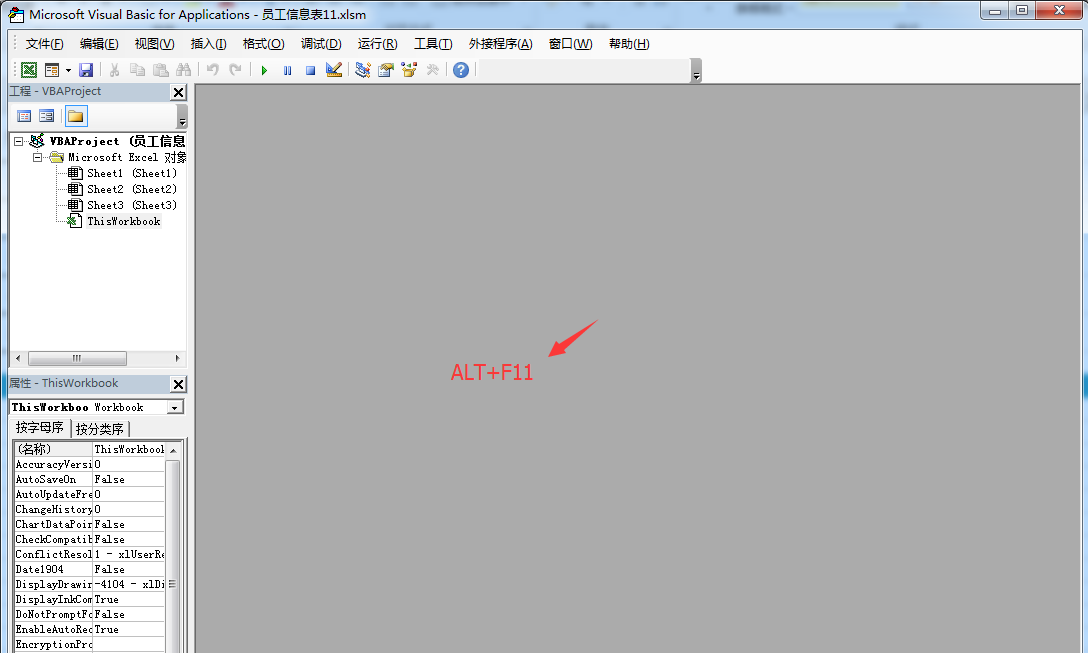Open the Insert object dropdown arrow
The image size is (1088, 653).
click(68, 70)
